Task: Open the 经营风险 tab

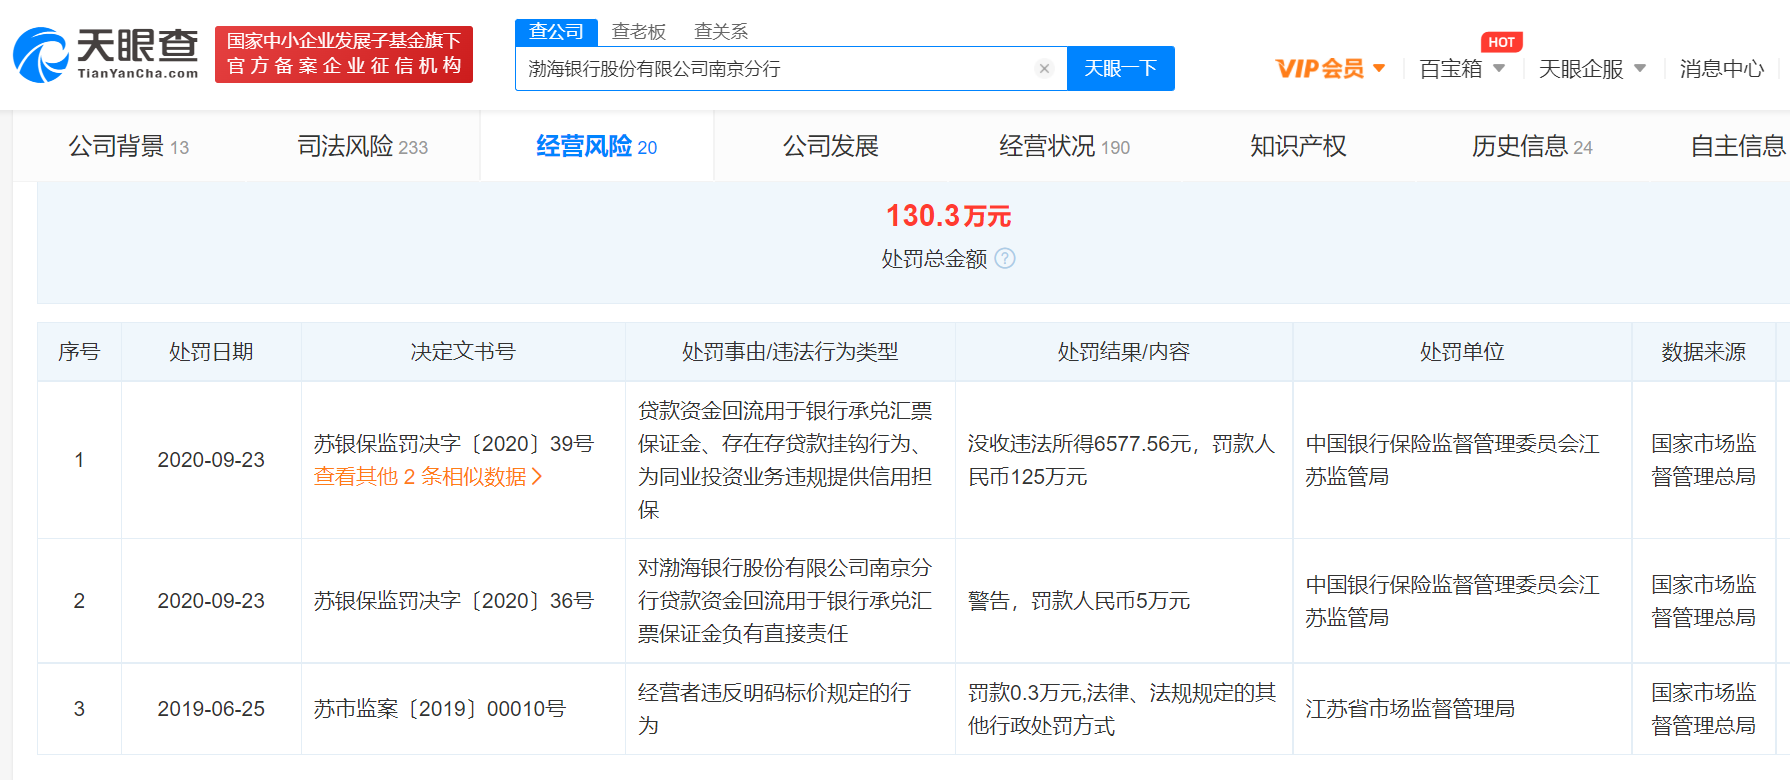Action: pos(597,147)
